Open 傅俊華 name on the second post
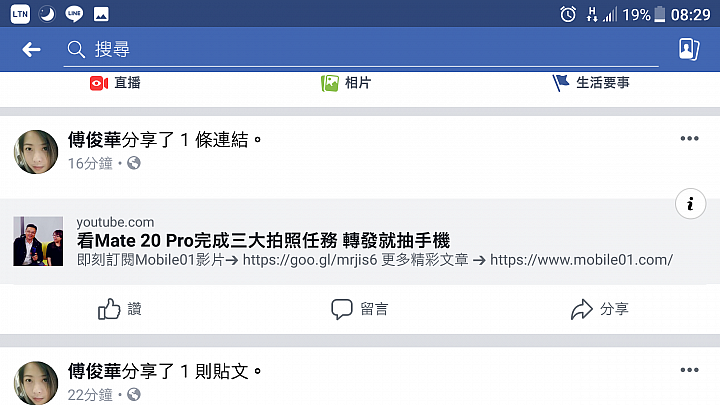Image resolution: width=720 pixels, height=405 pixels. [95, 371]
